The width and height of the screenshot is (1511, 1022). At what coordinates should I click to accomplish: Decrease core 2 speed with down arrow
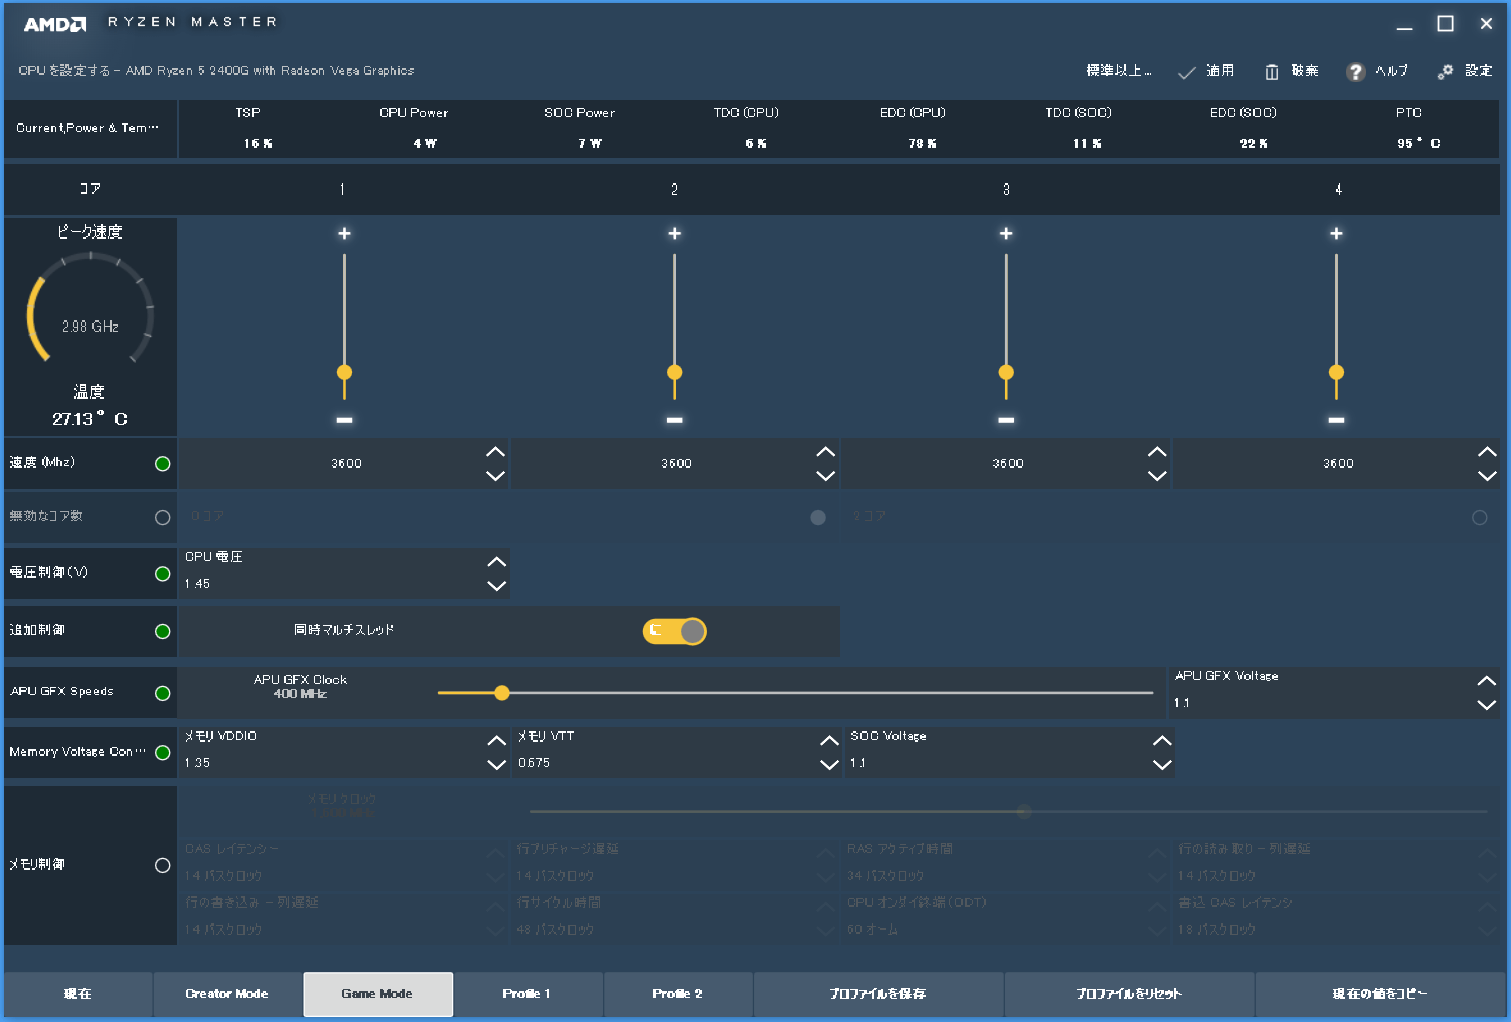pyautogui.click(x=825, y=476)
